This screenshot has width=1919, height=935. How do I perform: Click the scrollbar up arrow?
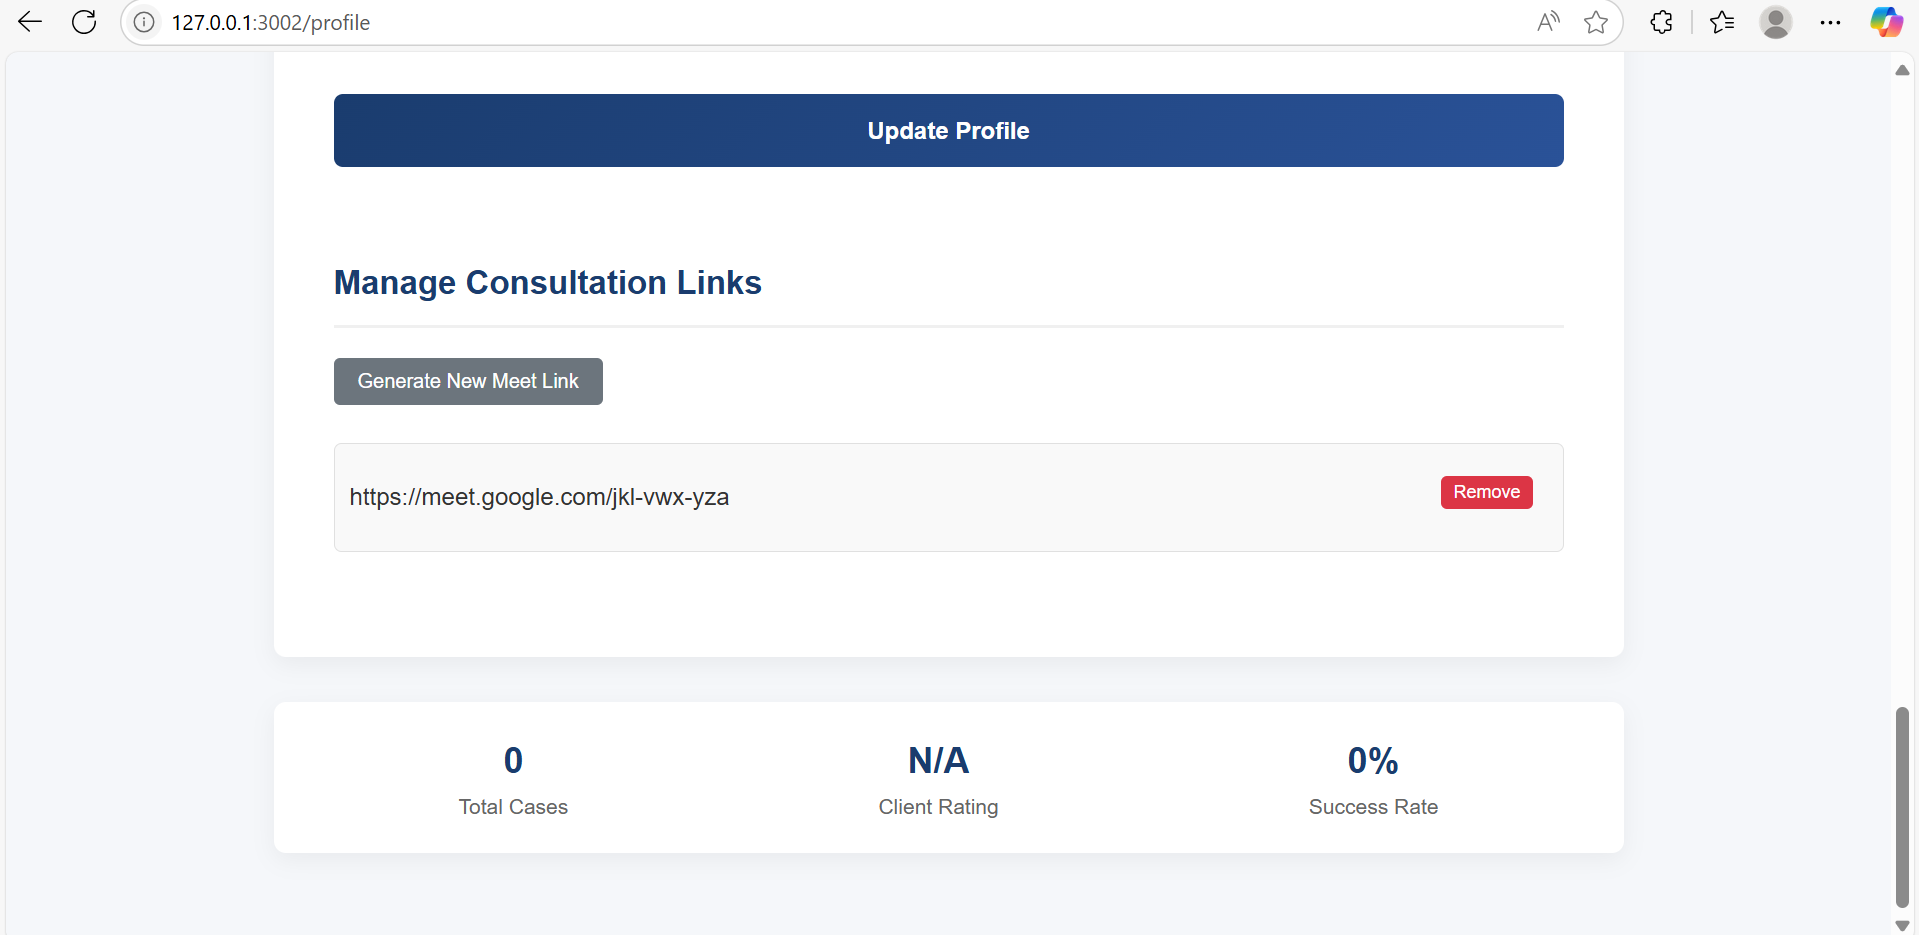[1902, 70]
